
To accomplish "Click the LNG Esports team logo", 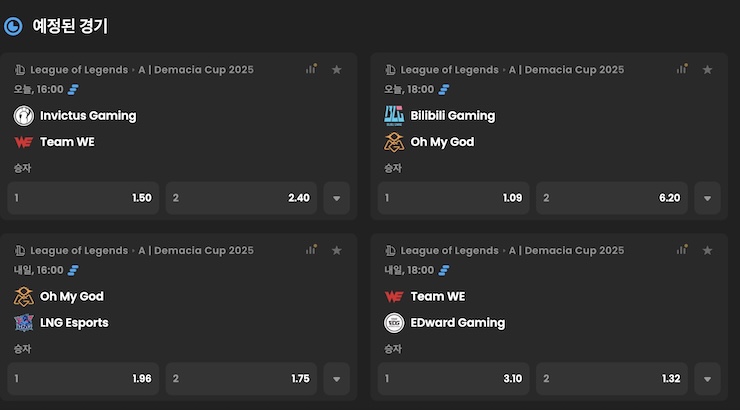I will click(24, 322).
